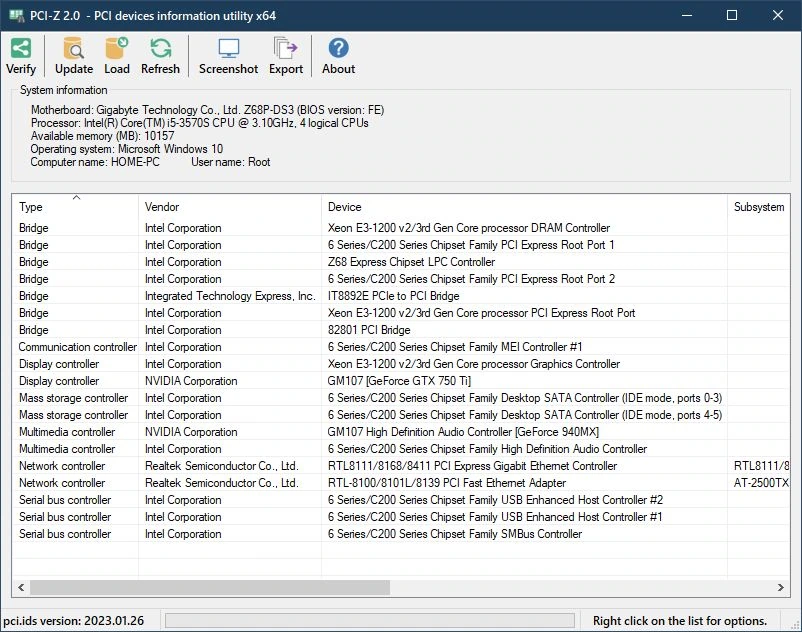802x632 pixels.
Task: Click the Motherboard Gigabyte Z68P-DS3 info line
Action: (x=207, y=109)
